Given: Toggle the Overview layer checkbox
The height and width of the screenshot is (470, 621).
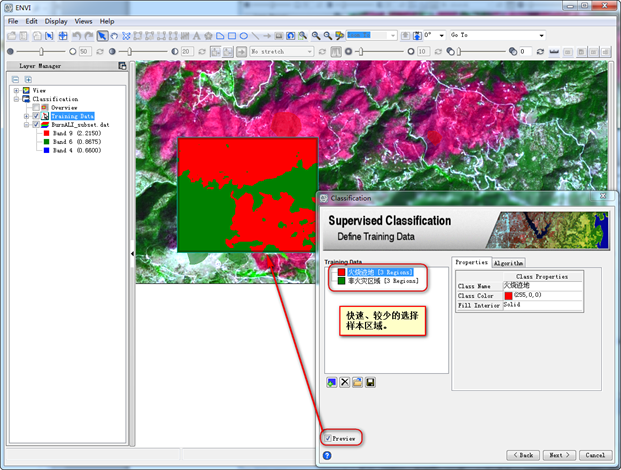Looking at the screenshot, I should pos(36,107).
